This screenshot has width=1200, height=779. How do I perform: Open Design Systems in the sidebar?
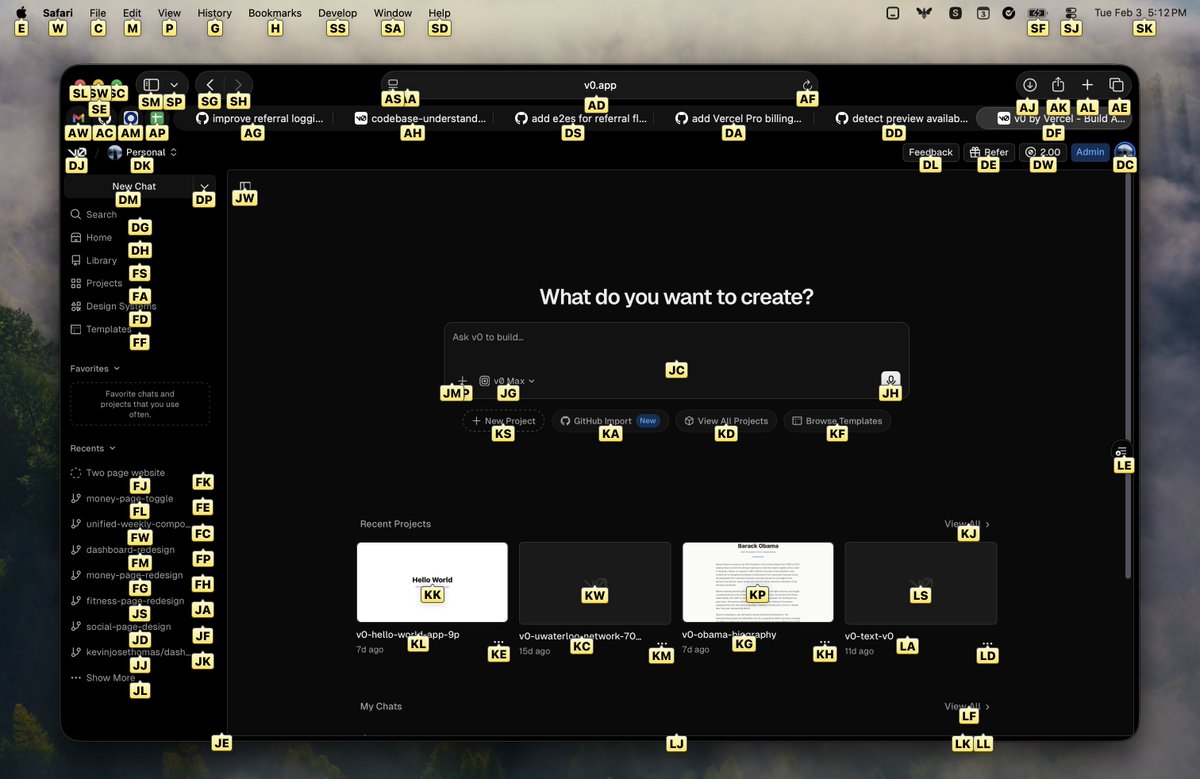[x=138, y=306]
